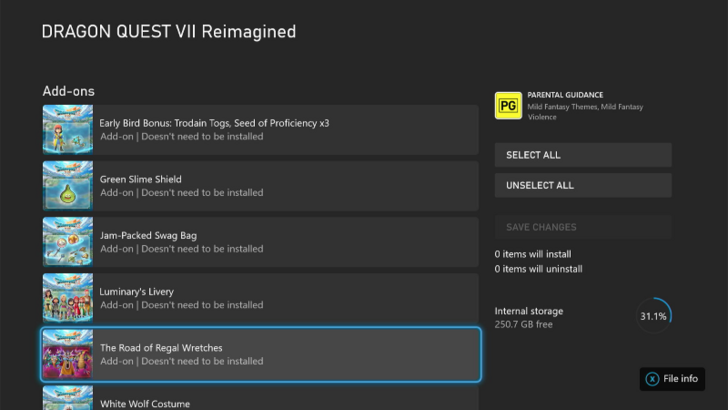Choose the Green Slime Shield add-on
Image resolution: width=728 pixels, height=410 pixels.
(x=285, y=186)
